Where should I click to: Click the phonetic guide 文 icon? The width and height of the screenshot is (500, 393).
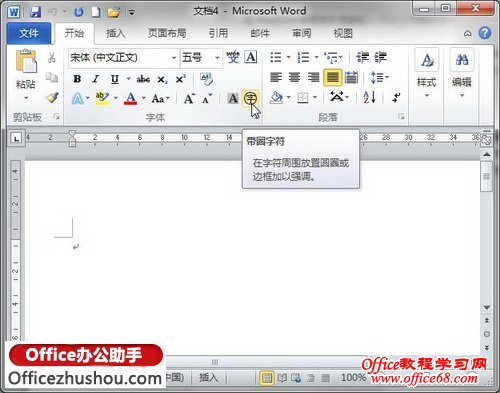tap(233, 57)
